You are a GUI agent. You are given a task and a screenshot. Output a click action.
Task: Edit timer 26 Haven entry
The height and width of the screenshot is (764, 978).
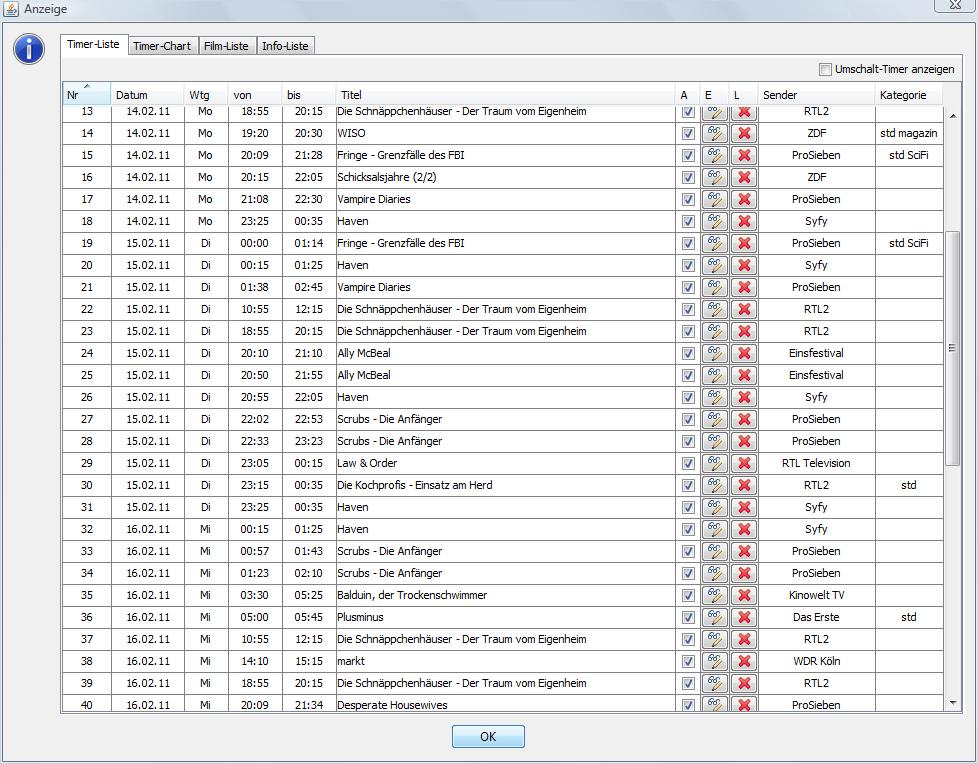(715, 397)
